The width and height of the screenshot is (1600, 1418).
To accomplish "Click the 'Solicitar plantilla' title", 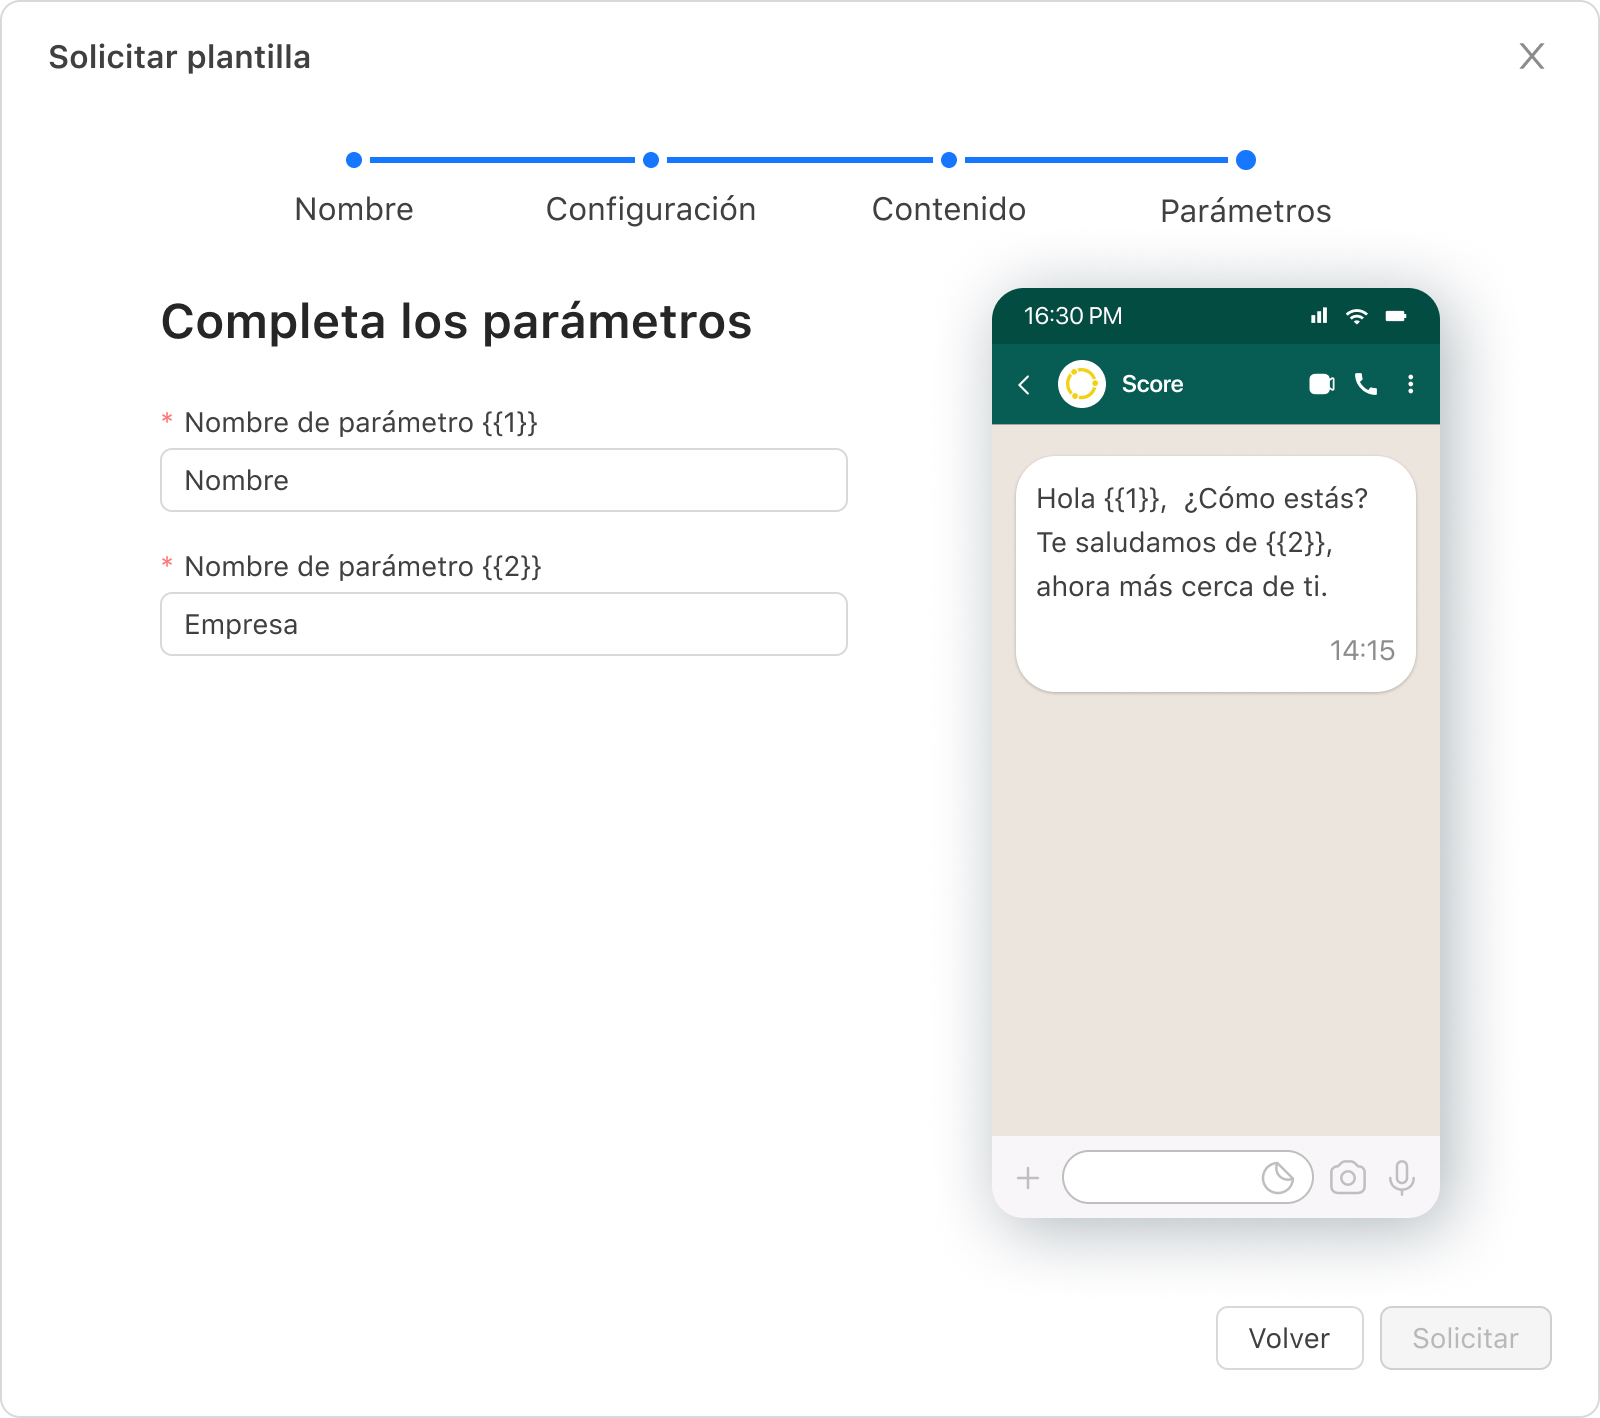I will (180, 57).
